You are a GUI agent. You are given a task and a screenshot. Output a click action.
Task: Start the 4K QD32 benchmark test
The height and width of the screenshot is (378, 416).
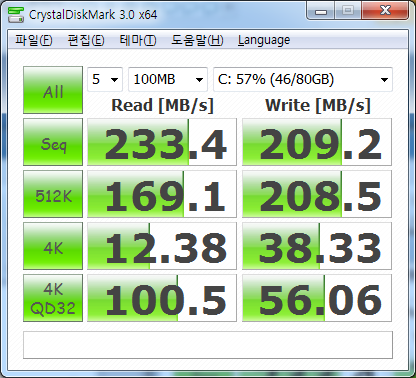[x=53, y=298]
